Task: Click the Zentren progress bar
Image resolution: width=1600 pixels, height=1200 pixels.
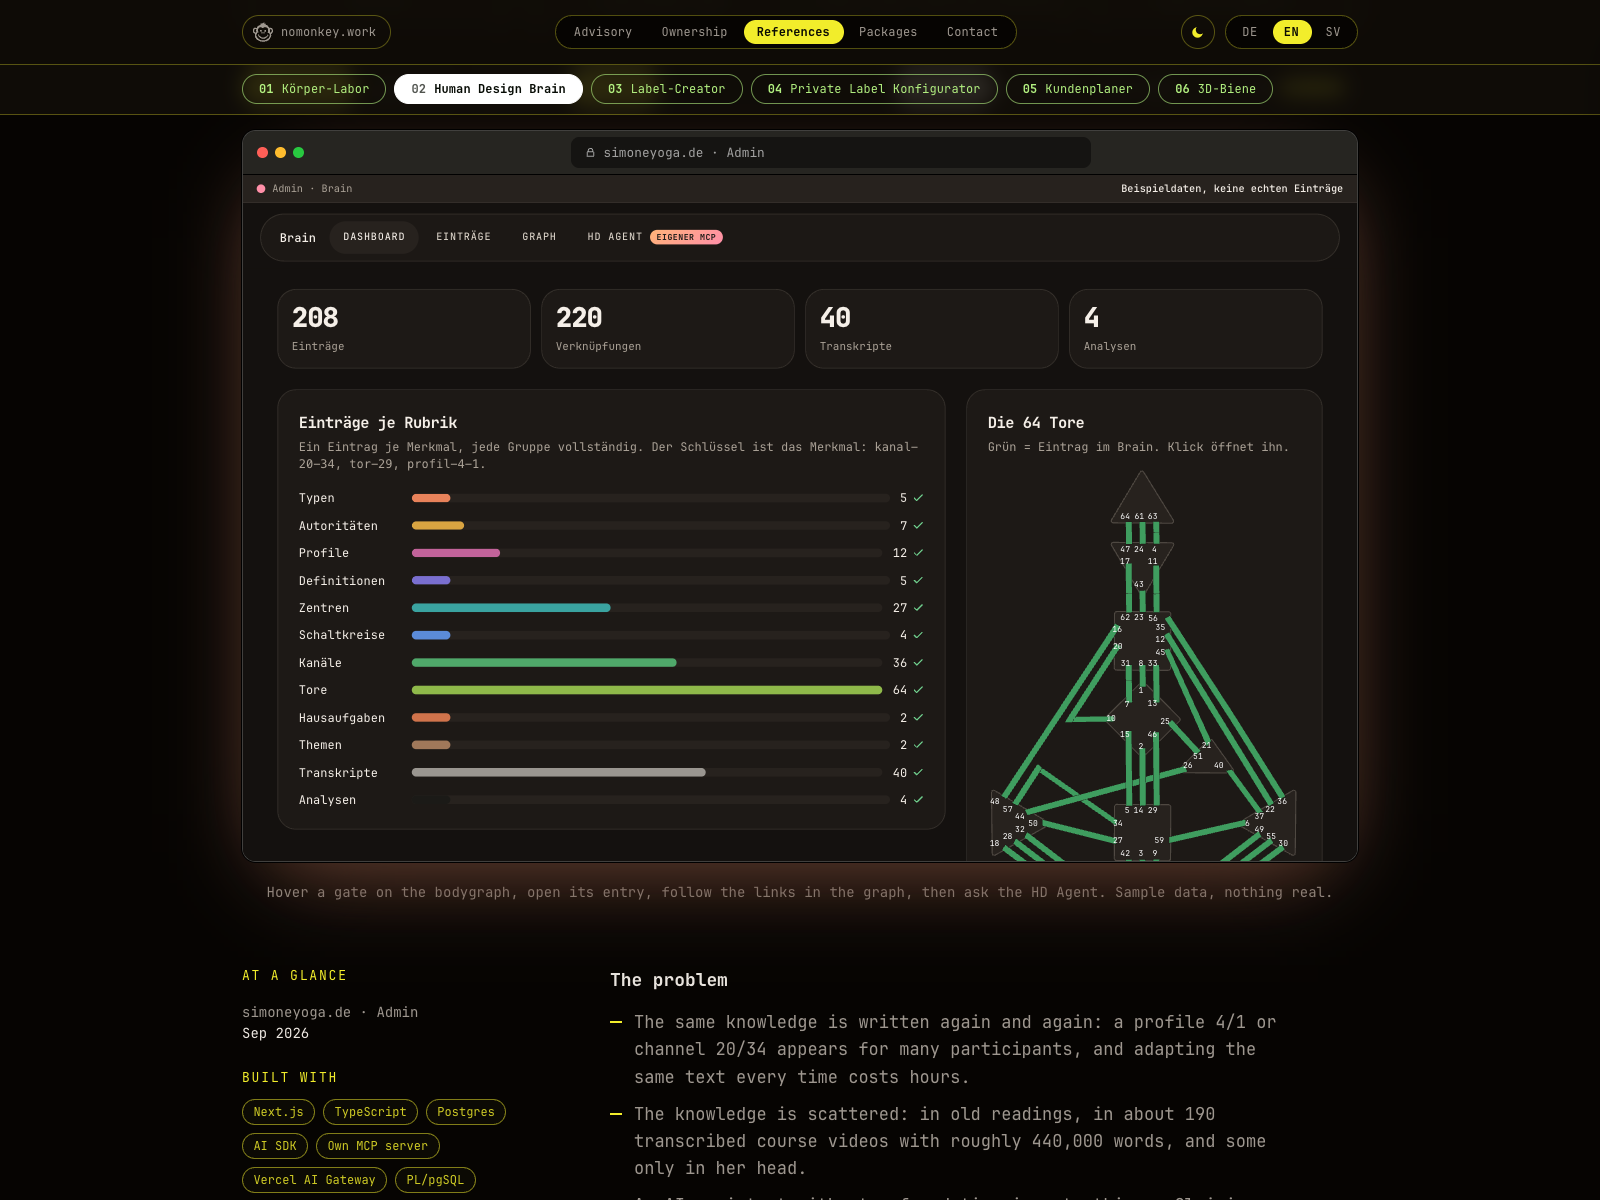Action: coord(647,608)
